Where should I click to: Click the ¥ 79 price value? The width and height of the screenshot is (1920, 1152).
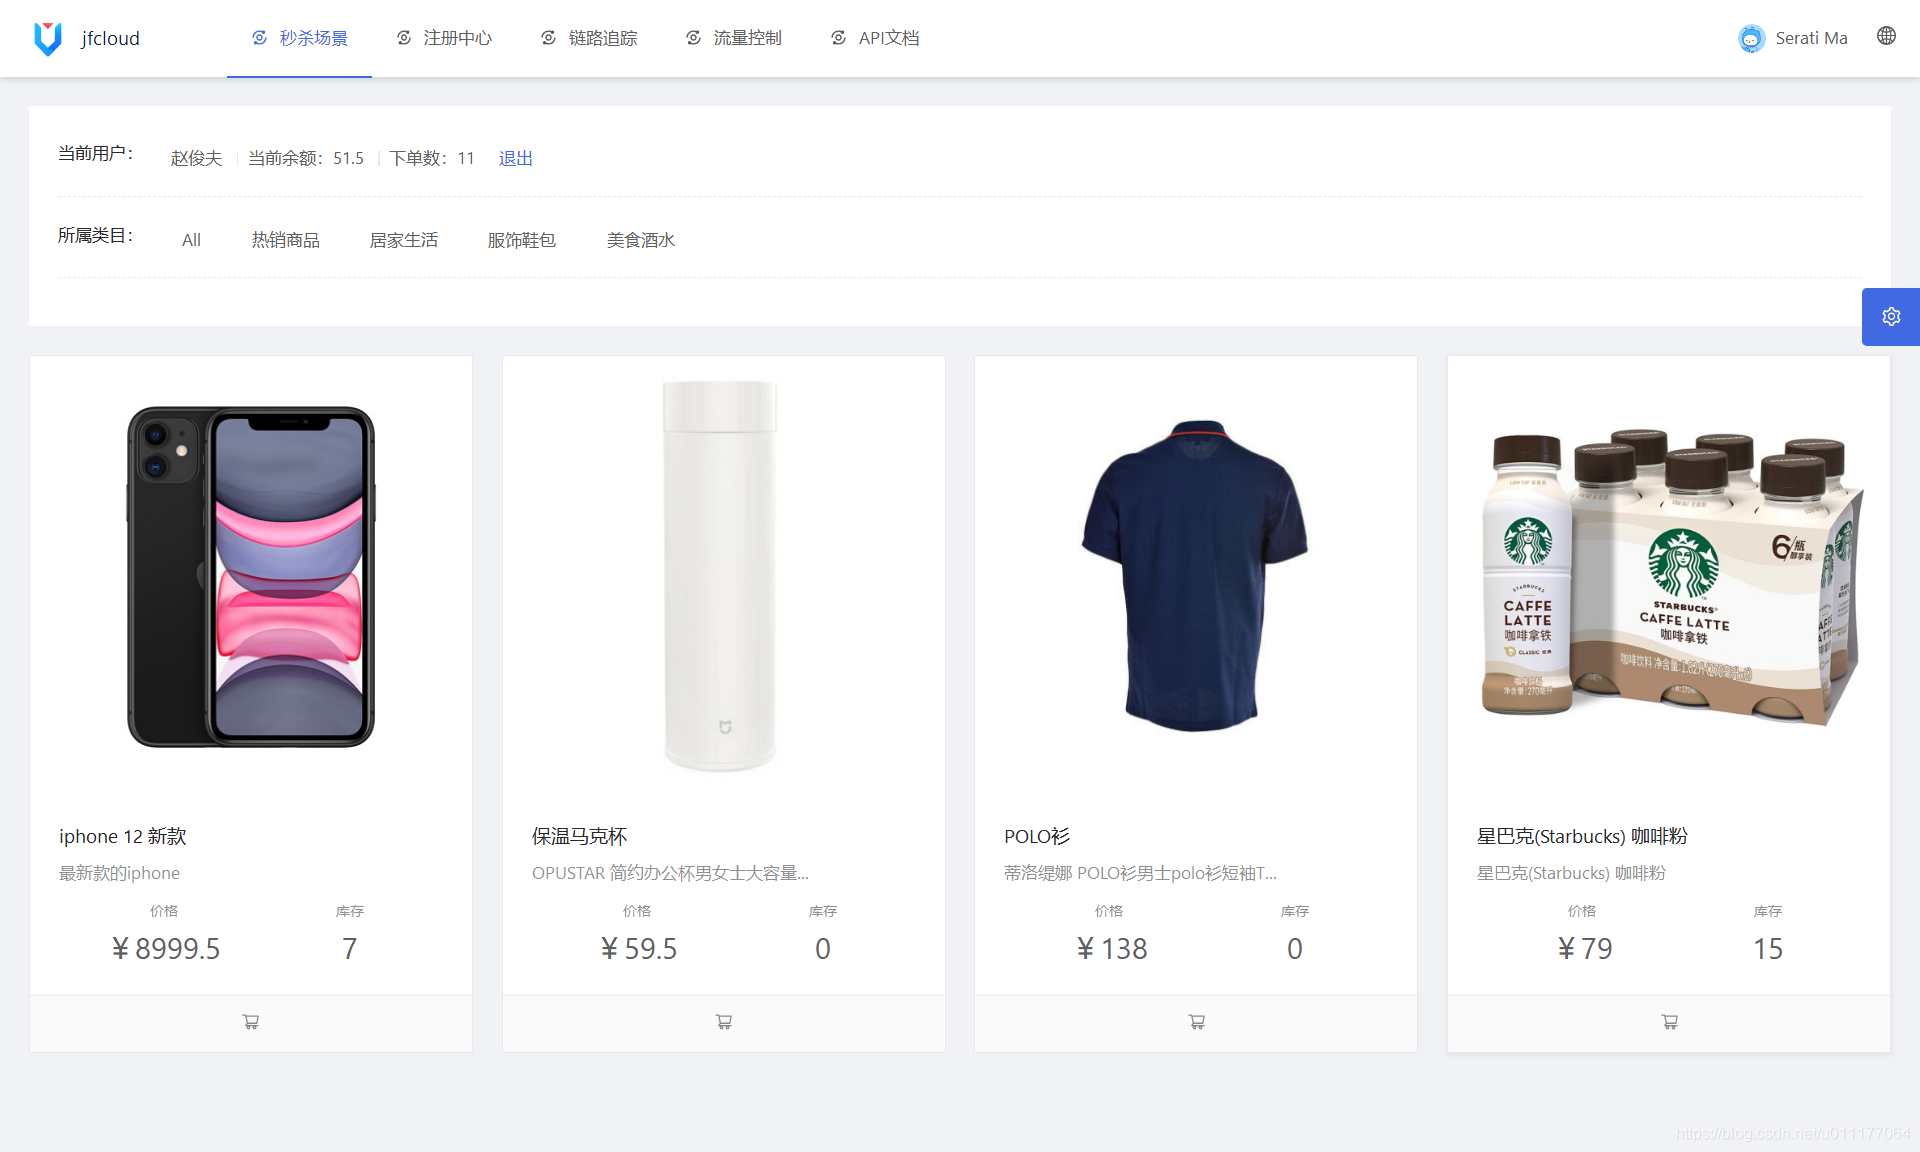click(x=1584, y=948)
